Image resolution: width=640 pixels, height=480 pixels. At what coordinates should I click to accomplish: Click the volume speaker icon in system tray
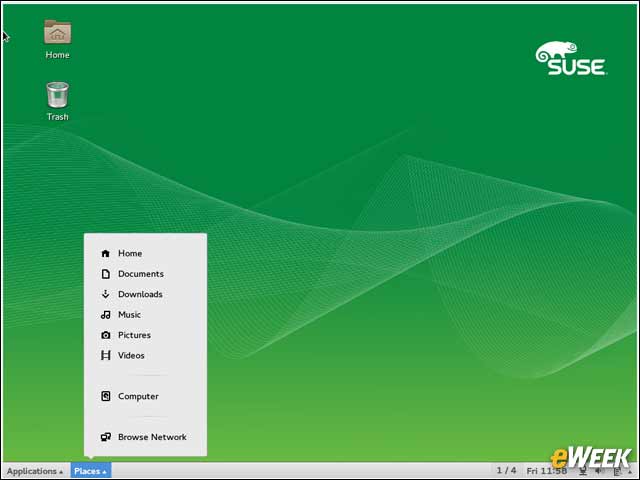(x=600, y=471)
